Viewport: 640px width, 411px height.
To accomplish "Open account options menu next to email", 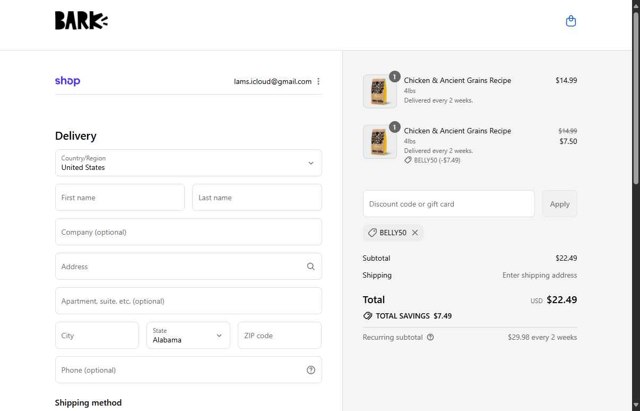I will (x=318, y=81).
